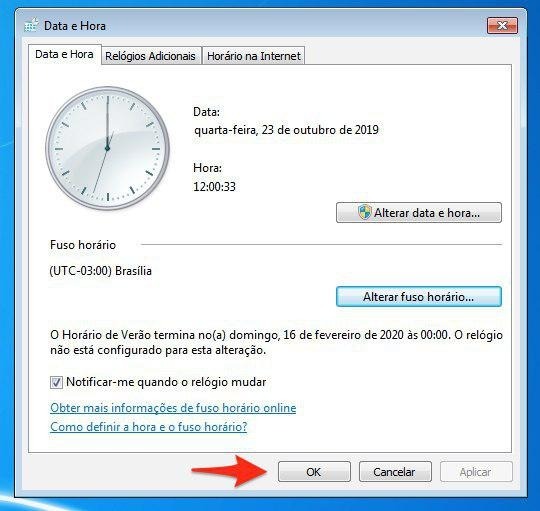
Task: Click the Data e Hora title bar icon
Action: coord(31,25)
